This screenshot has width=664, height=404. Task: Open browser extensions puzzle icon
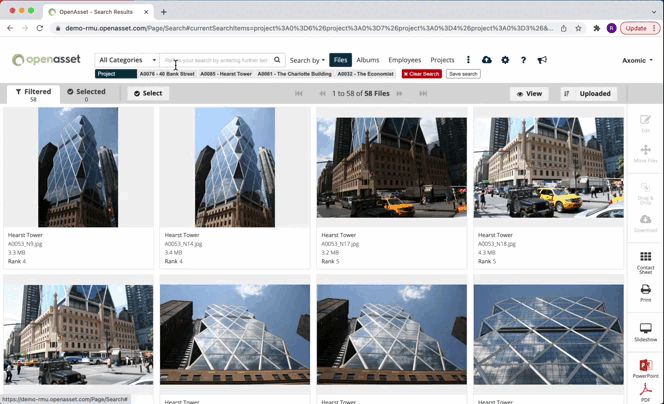[597, 28]
